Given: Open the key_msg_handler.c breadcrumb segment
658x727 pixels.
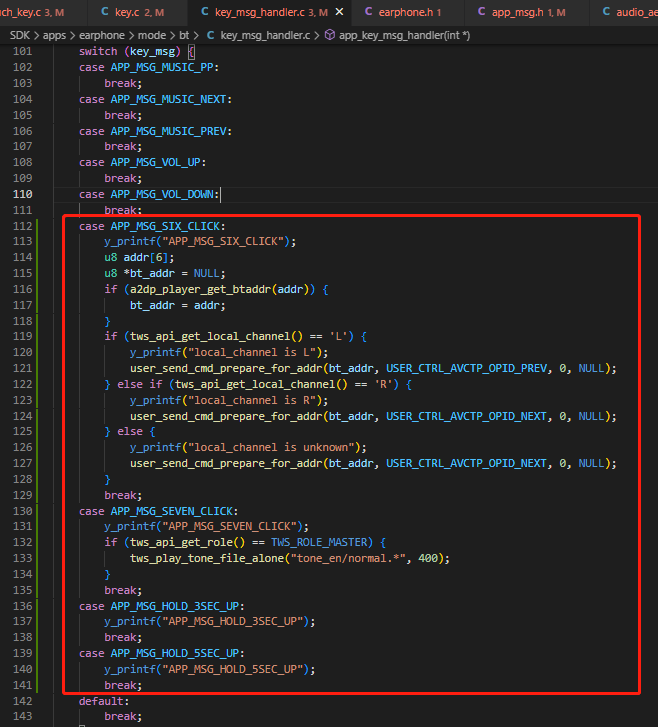Looking at the screenshot, I should (265, 35).
